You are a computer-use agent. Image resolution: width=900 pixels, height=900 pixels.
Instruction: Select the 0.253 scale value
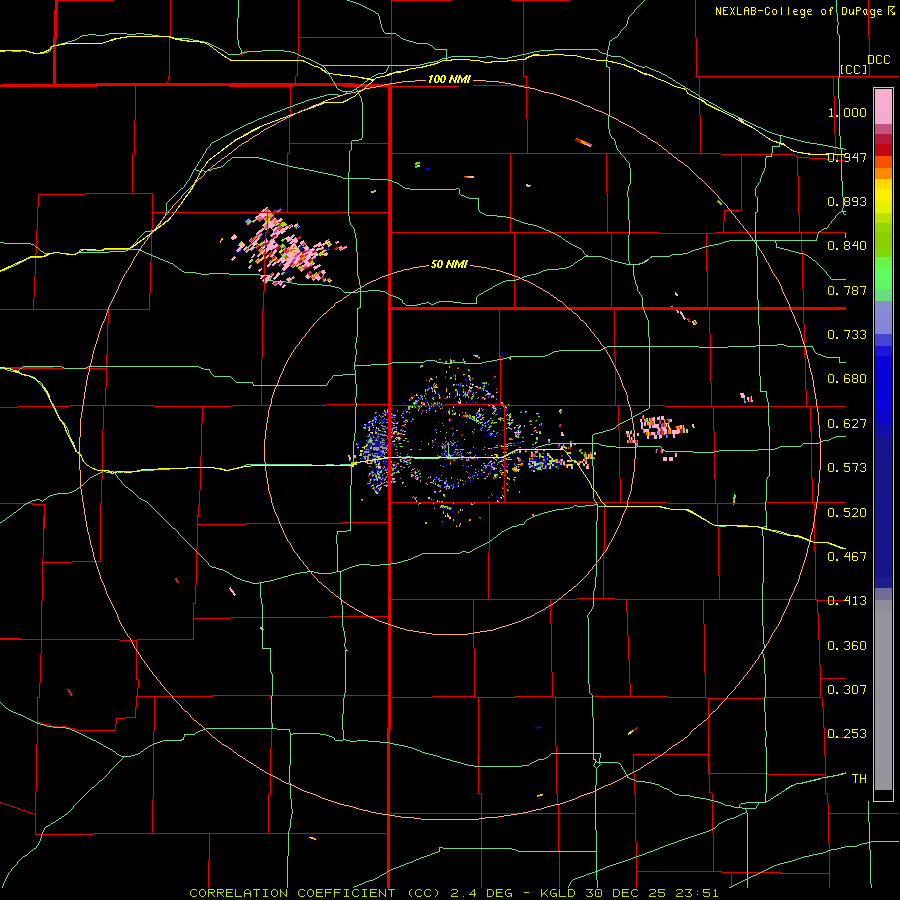(x=847, y=734)
